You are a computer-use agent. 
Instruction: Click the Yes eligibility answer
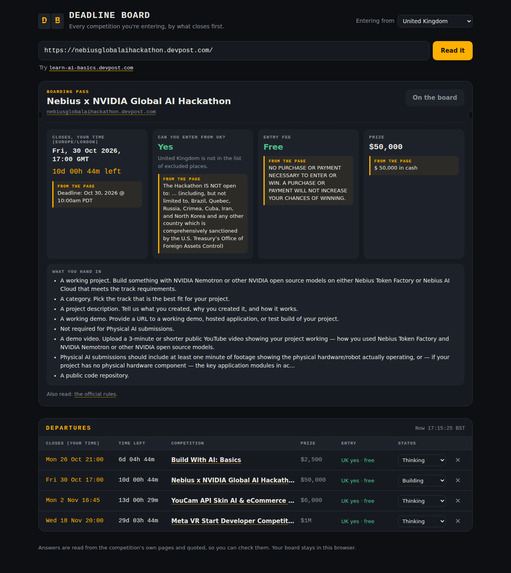click(x=165, y=147)
